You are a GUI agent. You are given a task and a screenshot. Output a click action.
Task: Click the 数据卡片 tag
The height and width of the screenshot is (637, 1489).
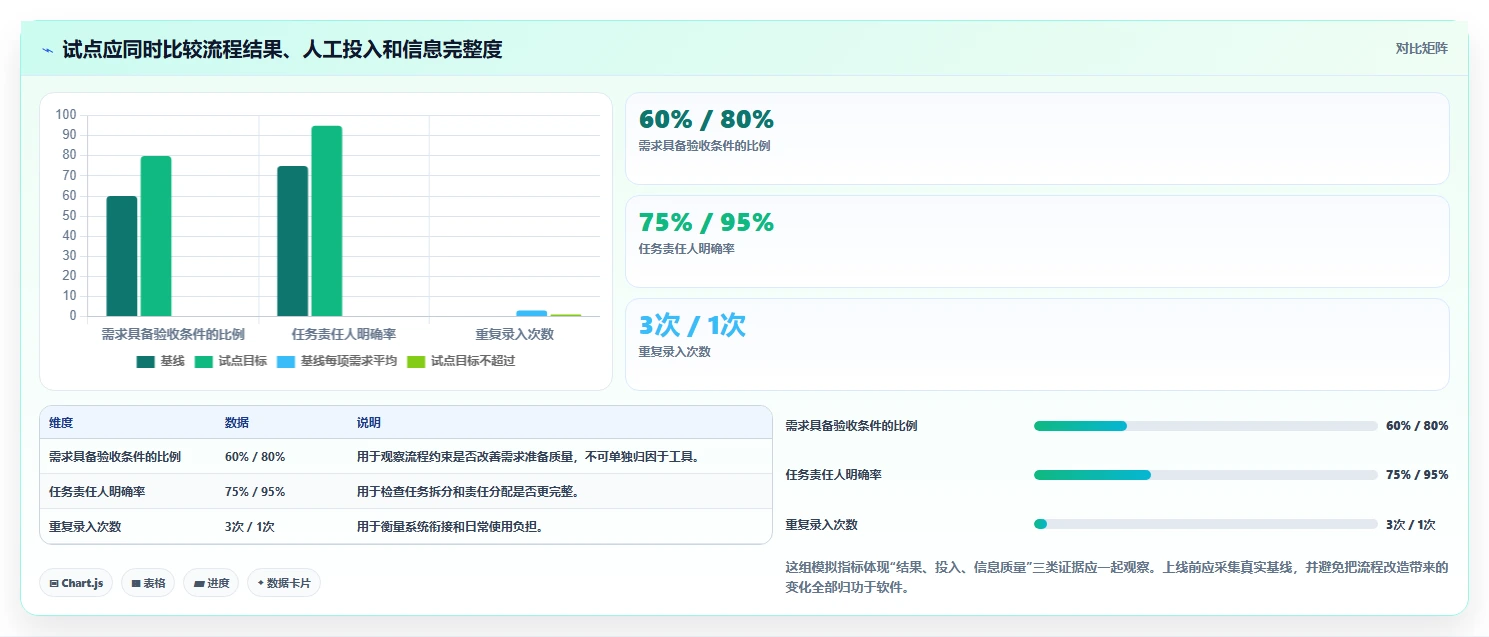coord(284,583)
